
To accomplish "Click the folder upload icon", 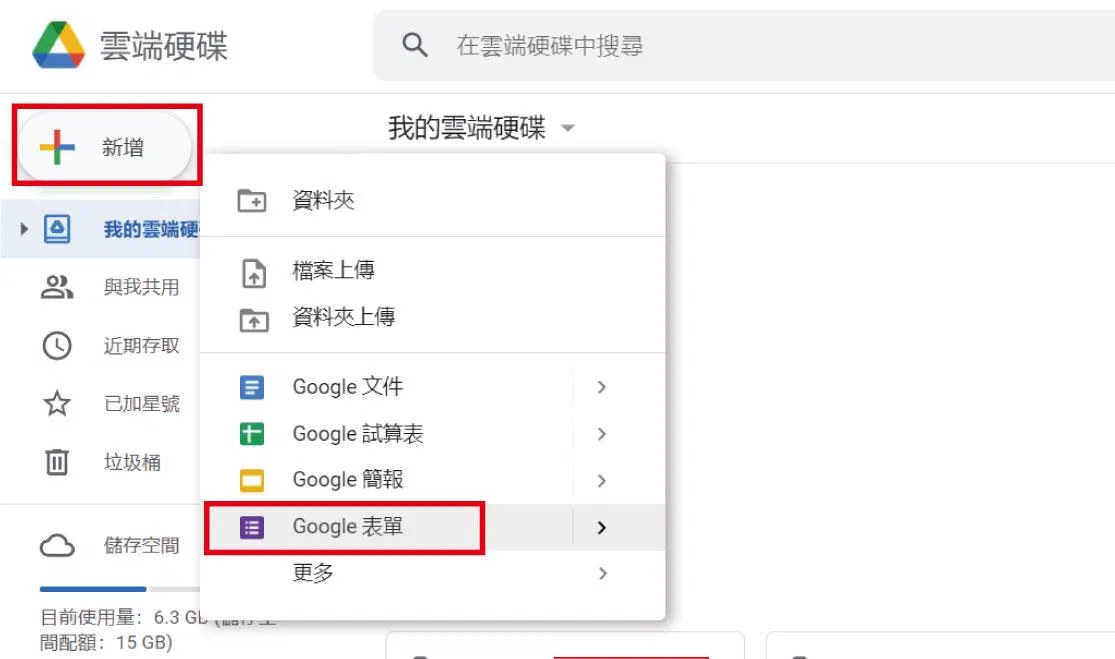I will click(x=254, y=320).
